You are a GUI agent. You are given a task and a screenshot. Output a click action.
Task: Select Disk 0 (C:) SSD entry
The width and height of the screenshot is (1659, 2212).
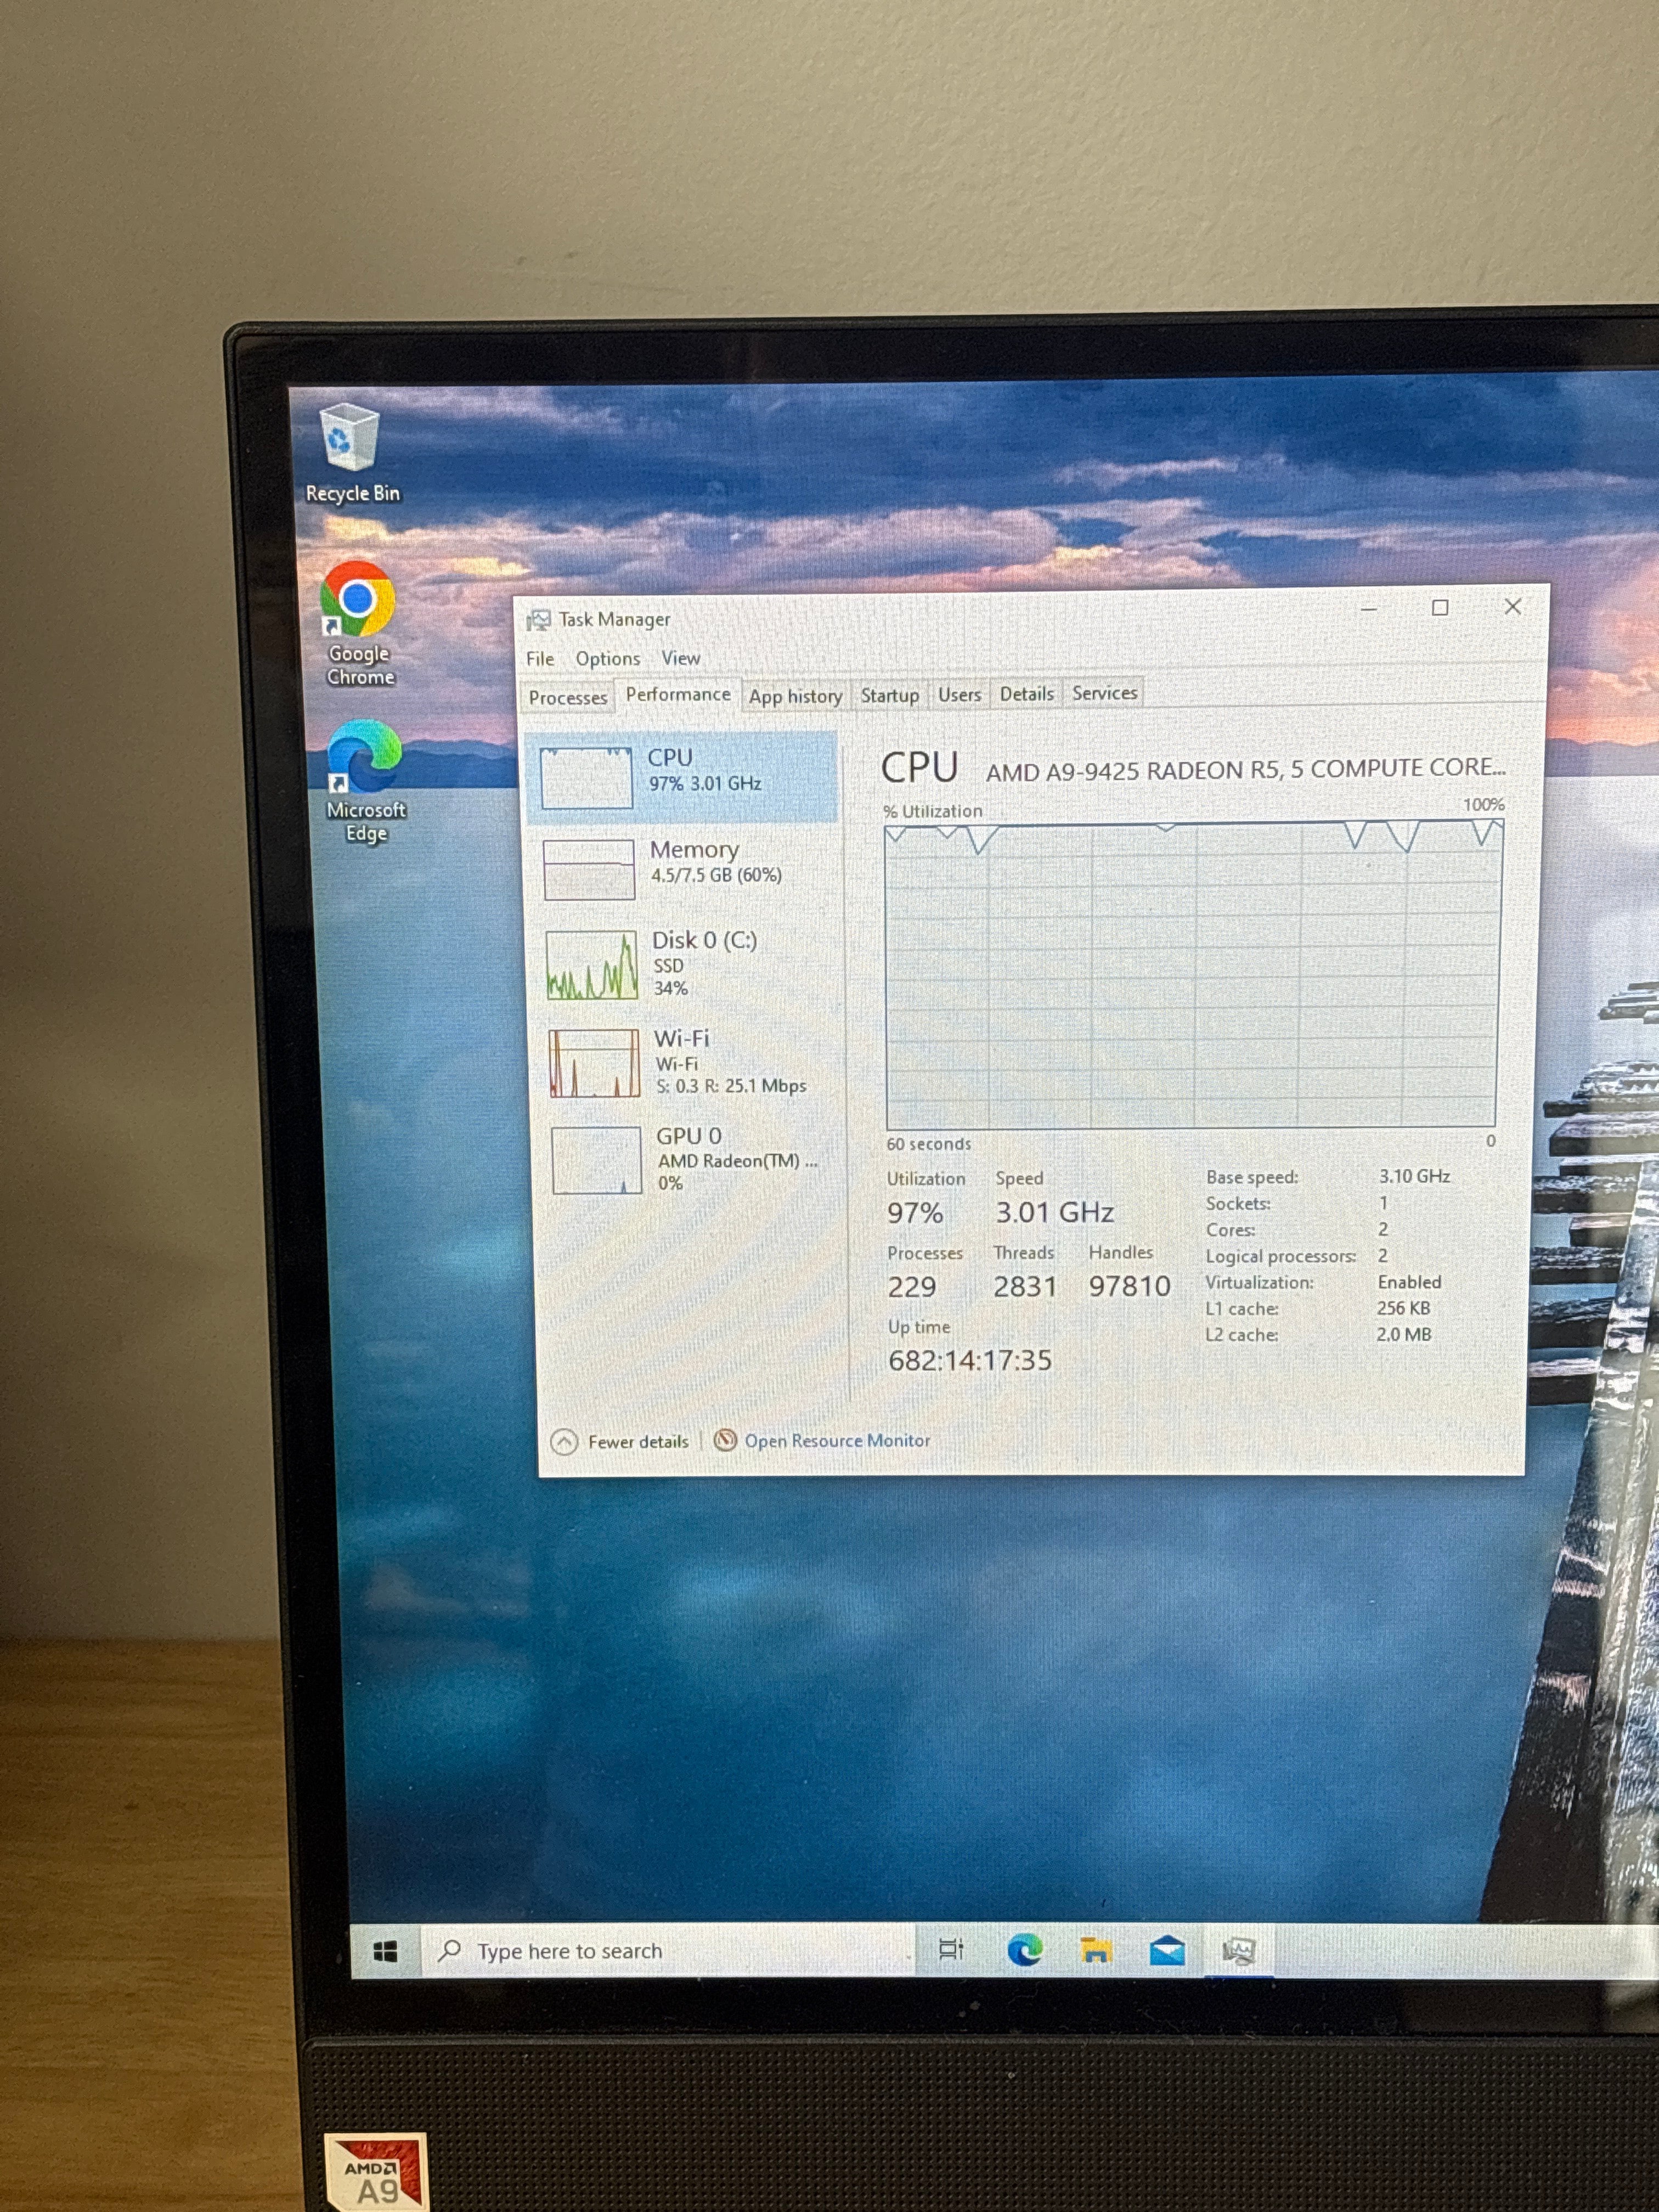click(x=688, y=964)
